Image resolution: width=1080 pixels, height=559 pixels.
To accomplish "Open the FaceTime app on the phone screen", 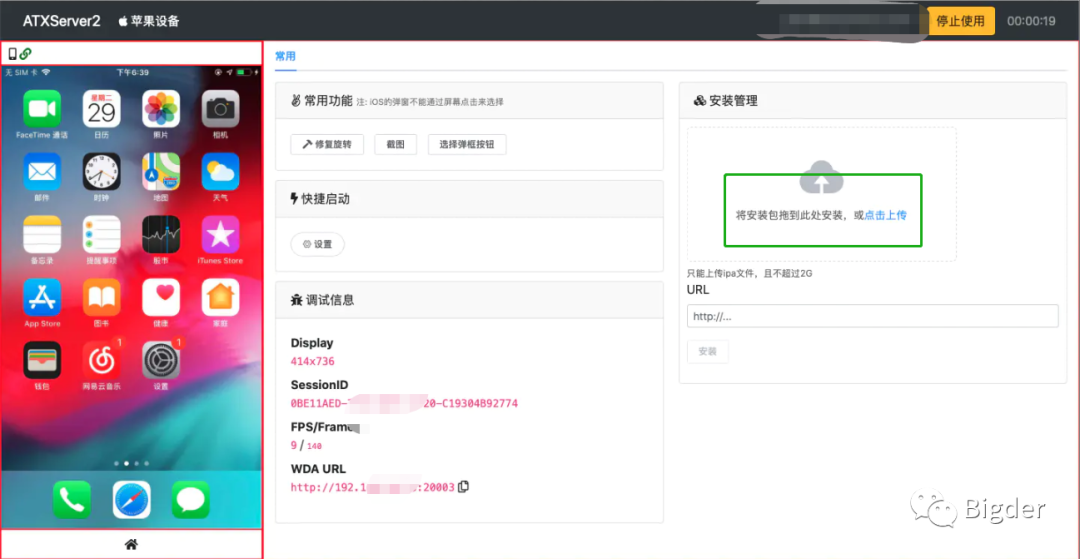I will 42,109.
